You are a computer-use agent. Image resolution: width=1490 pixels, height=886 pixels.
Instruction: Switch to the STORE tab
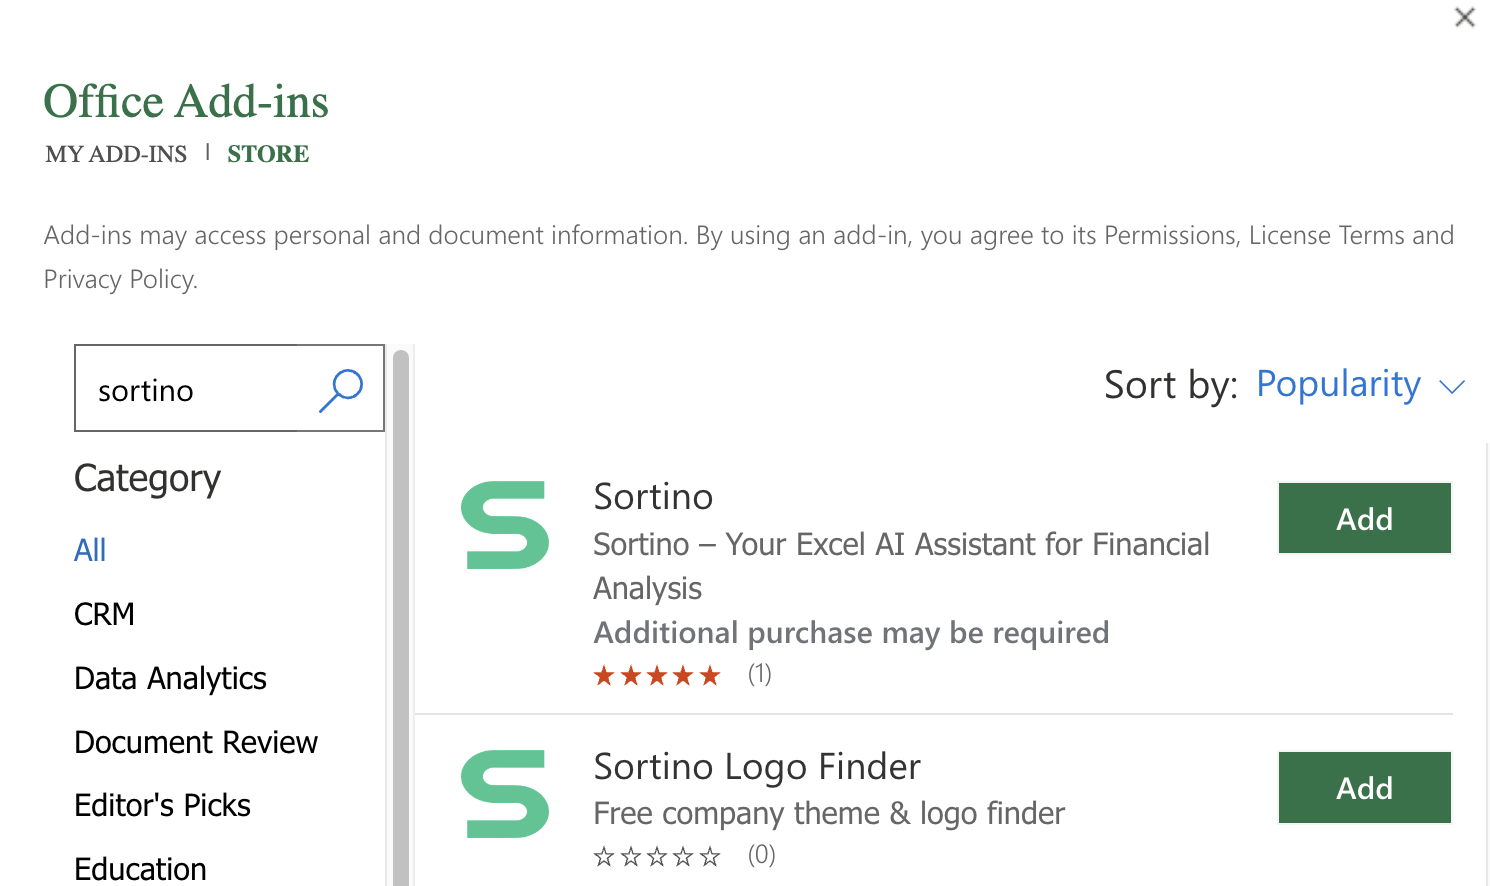268,154
